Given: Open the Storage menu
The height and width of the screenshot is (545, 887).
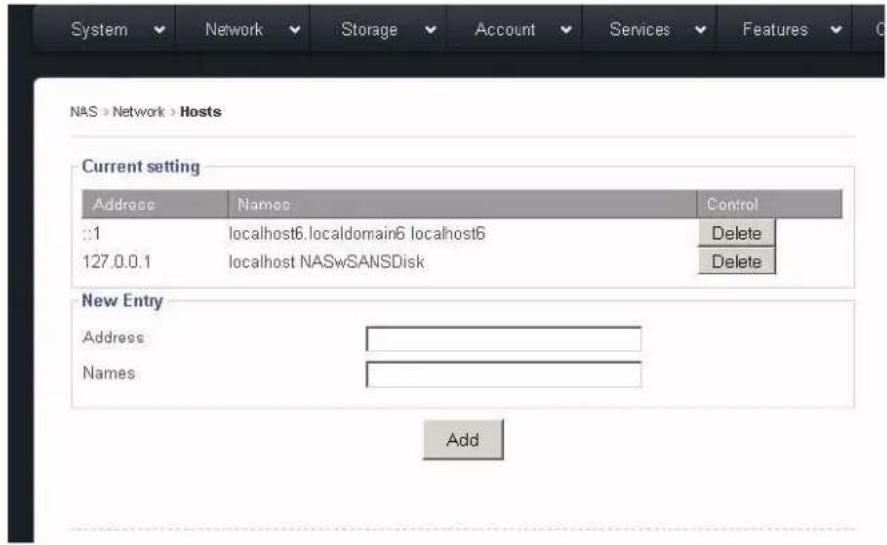Looking at the screenshot, I should pos(369,29).
